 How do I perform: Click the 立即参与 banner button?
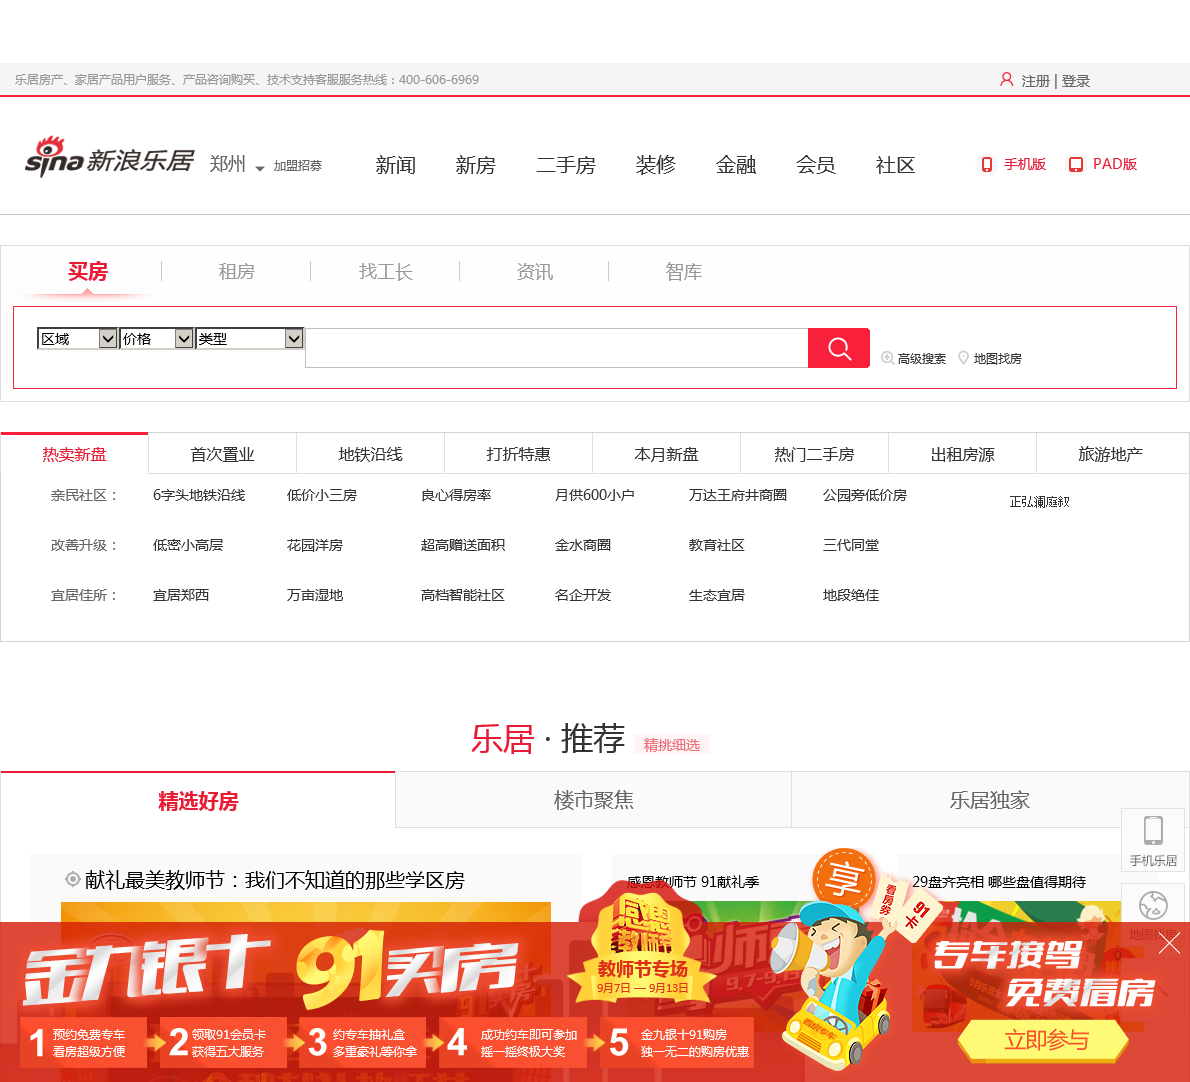pos(1045,1040)
